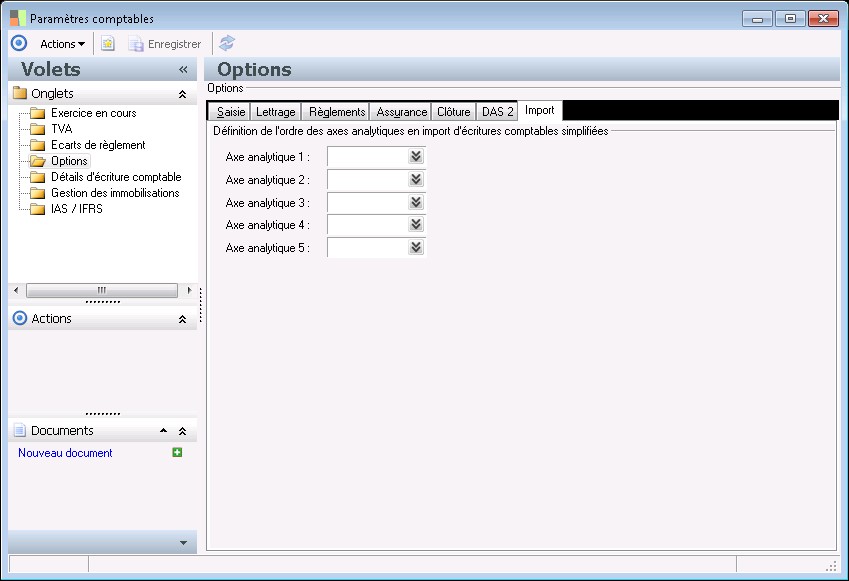This screenshot has height=581, width=849.
Task: Switch to the Lettrage tab
Action: point(276,112)
